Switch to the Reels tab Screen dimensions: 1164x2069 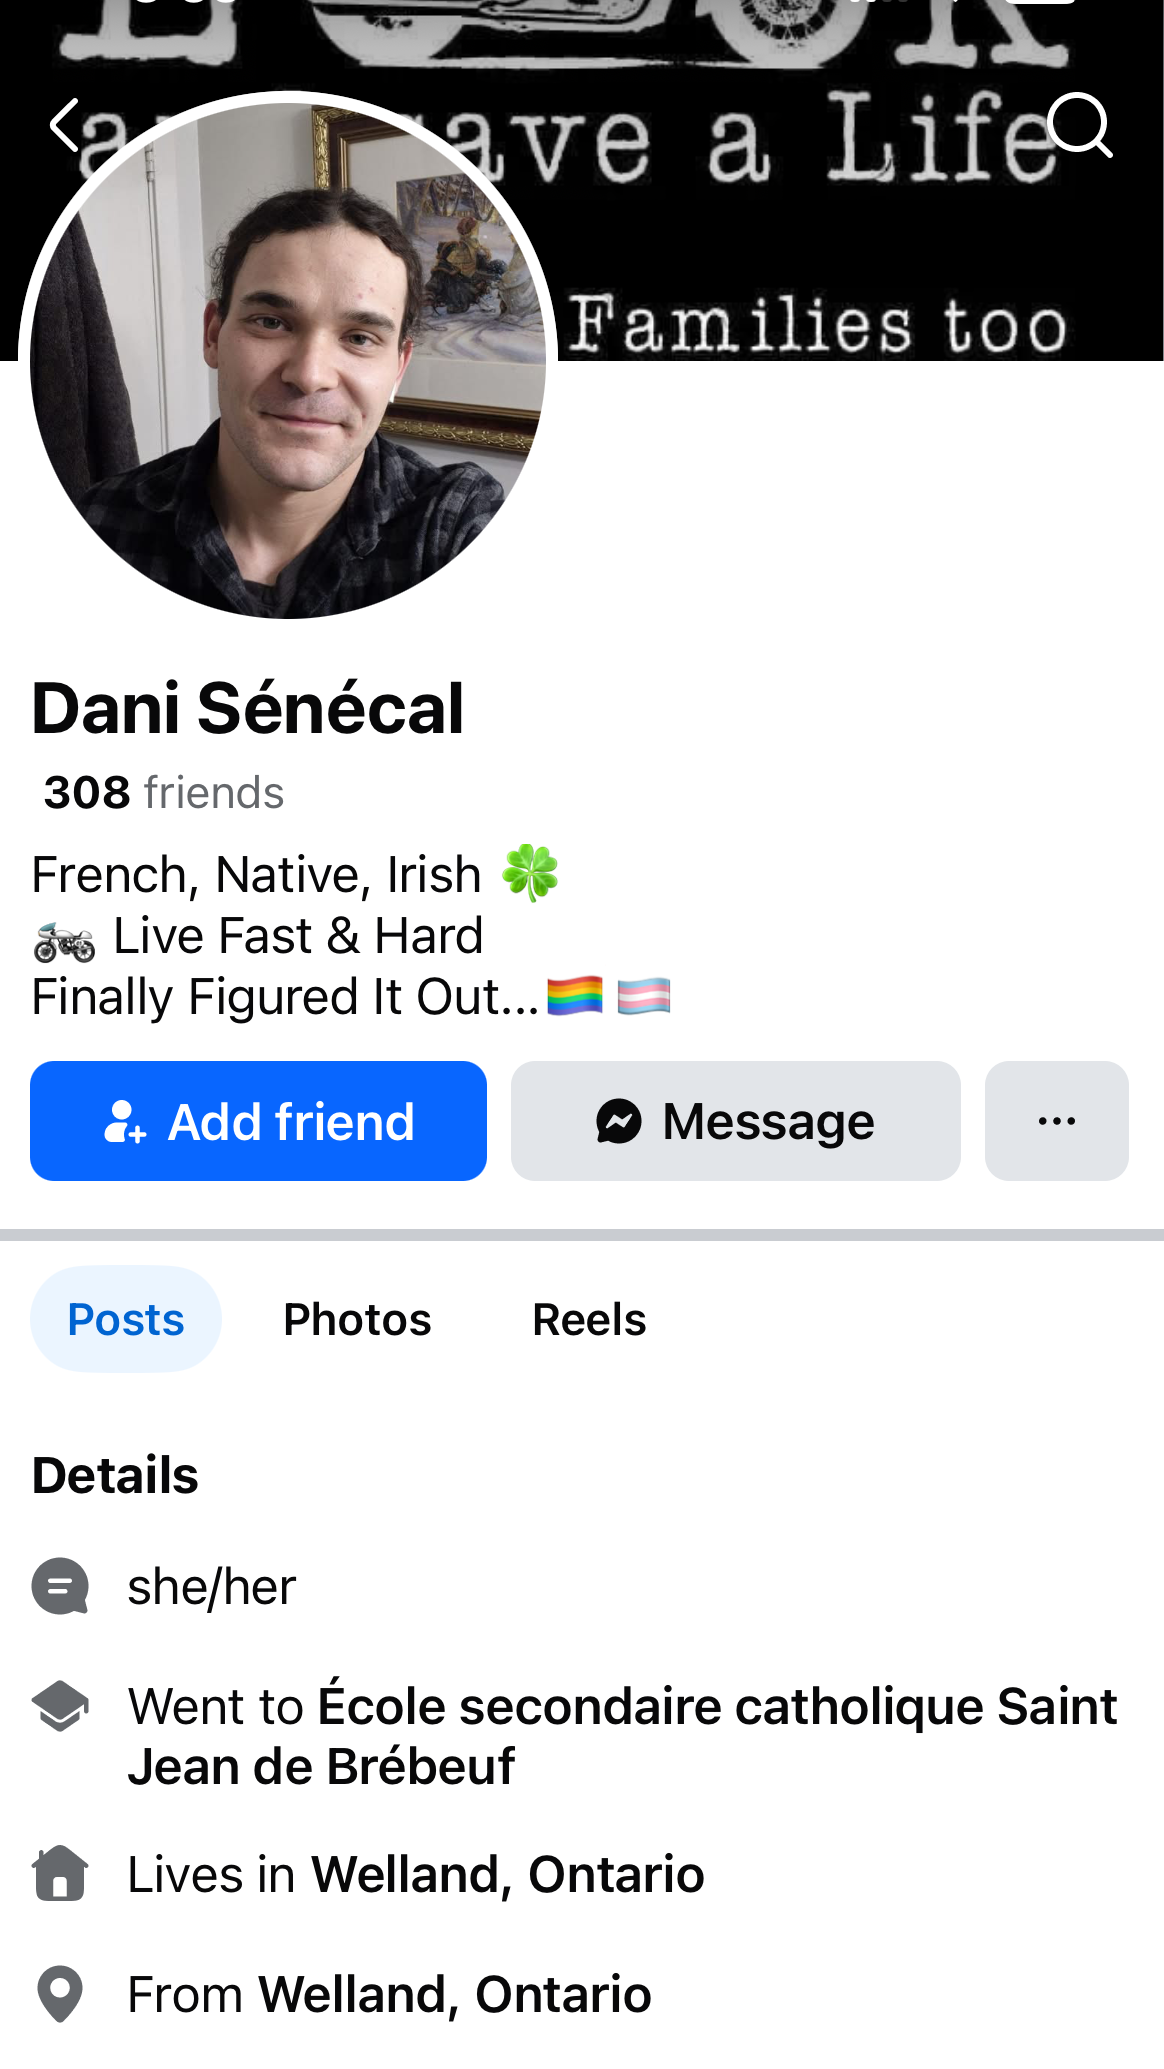pyautogui.click(x=589, y=1319)
